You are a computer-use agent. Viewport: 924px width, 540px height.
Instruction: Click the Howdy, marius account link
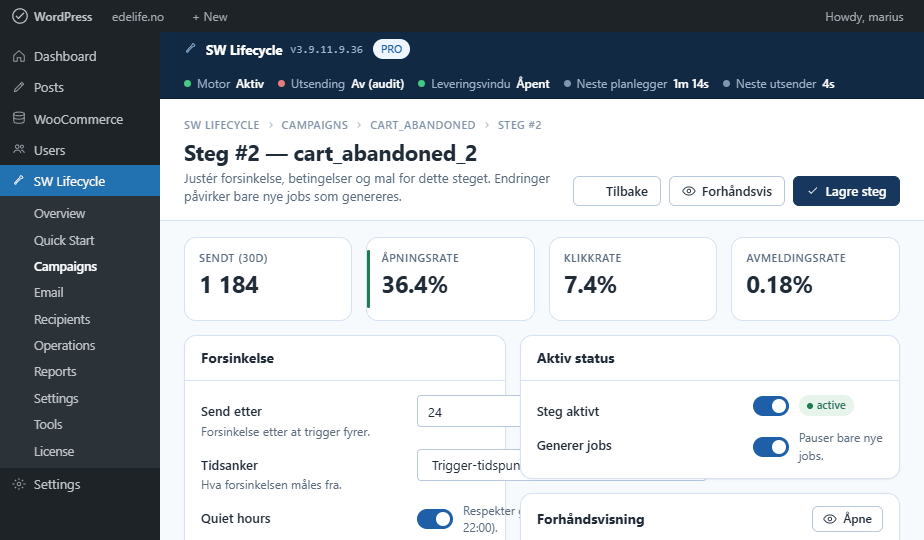[864, 17]
